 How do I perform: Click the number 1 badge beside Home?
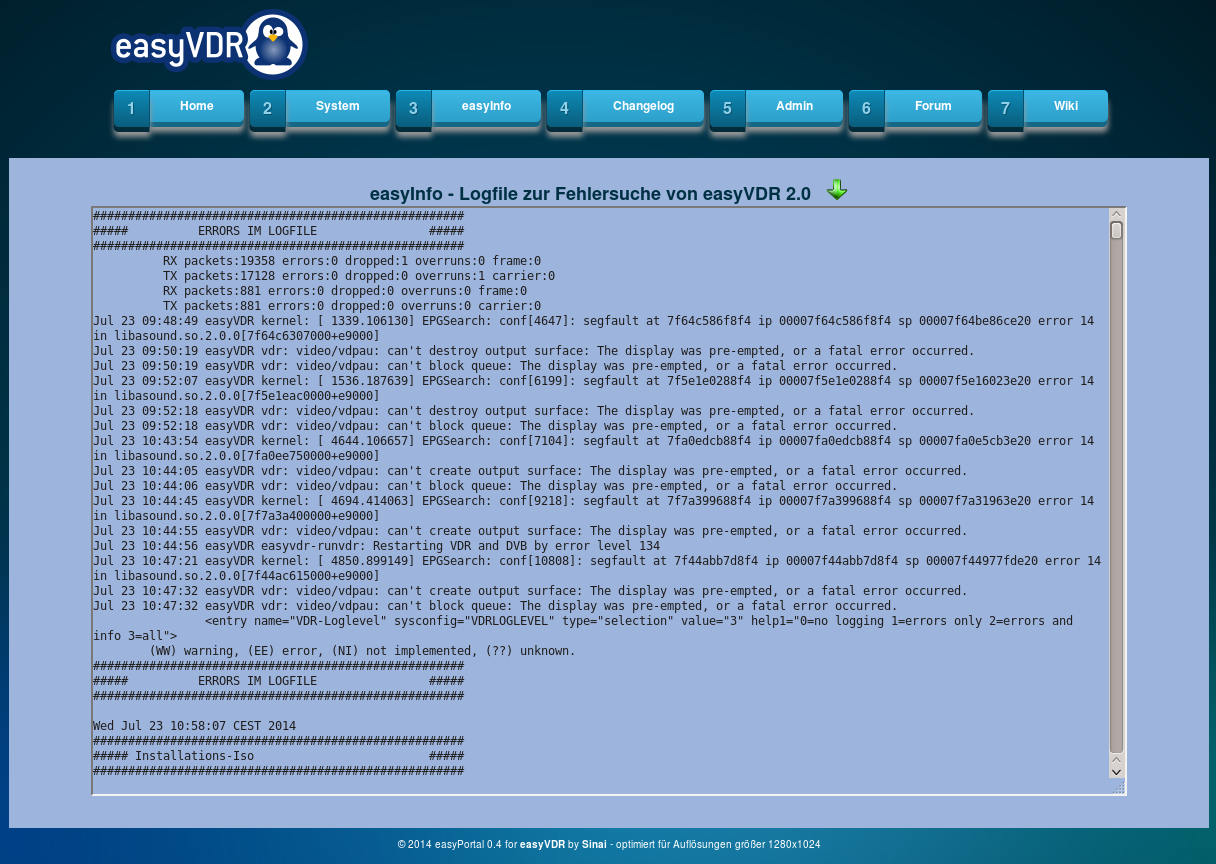click(132, 109)
